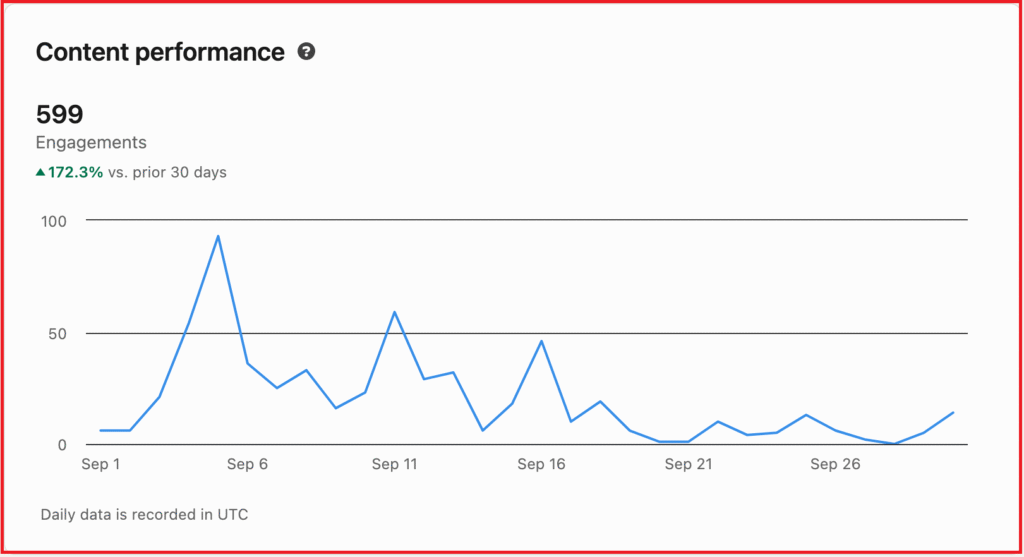Click the chart peak at Sep 11
The width and height of the screenshot is (1024, 557).
pos(395,312)
